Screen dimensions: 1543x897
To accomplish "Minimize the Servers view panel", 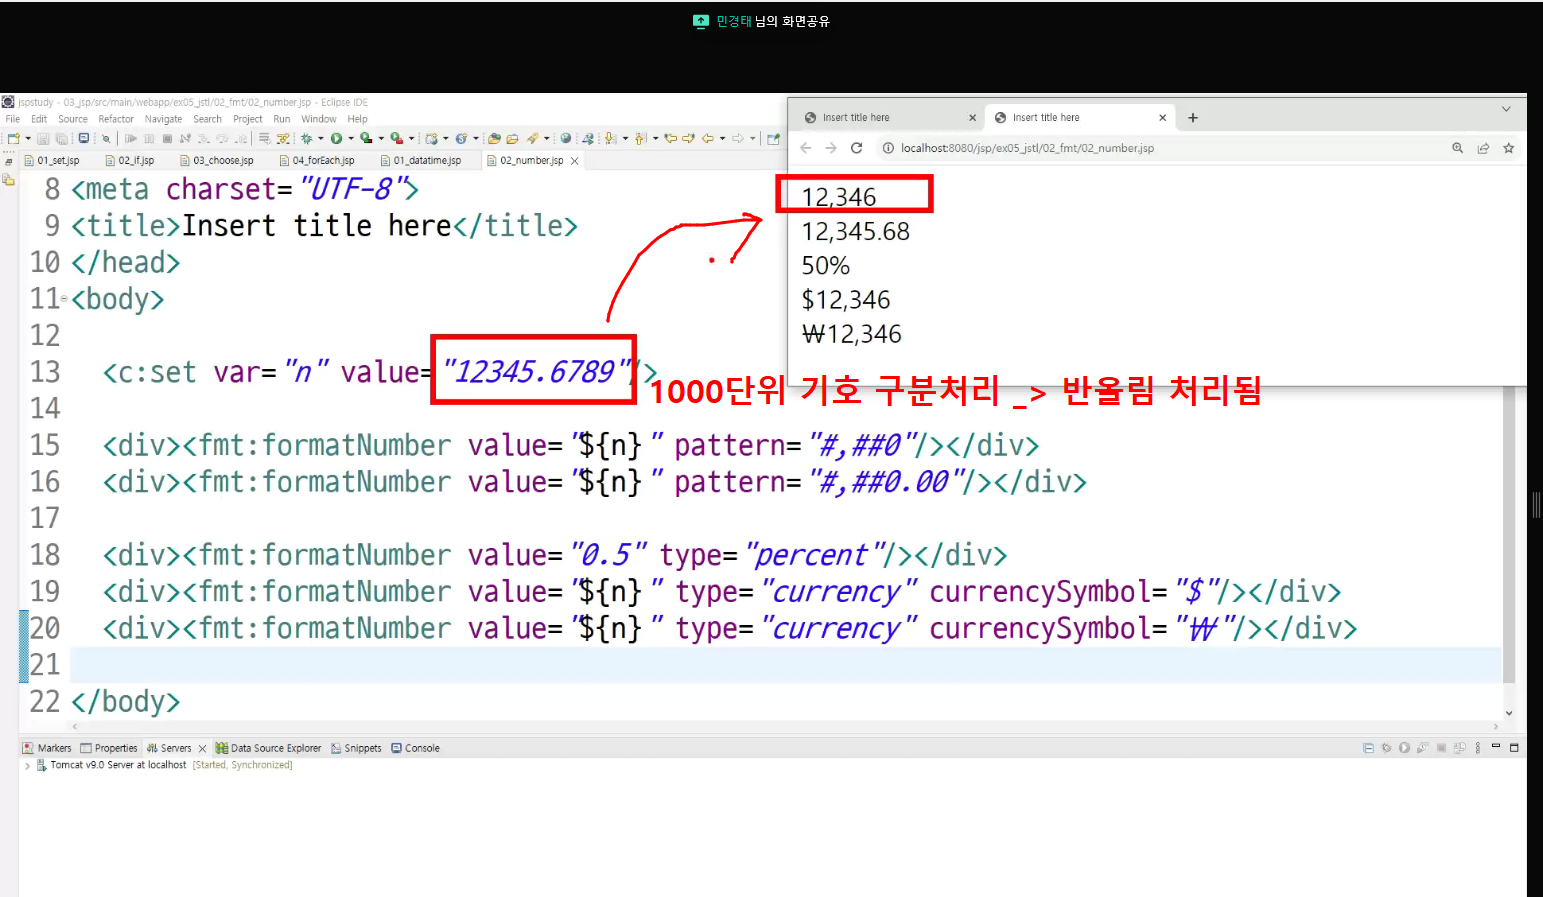I will [x=1496, y=747].
